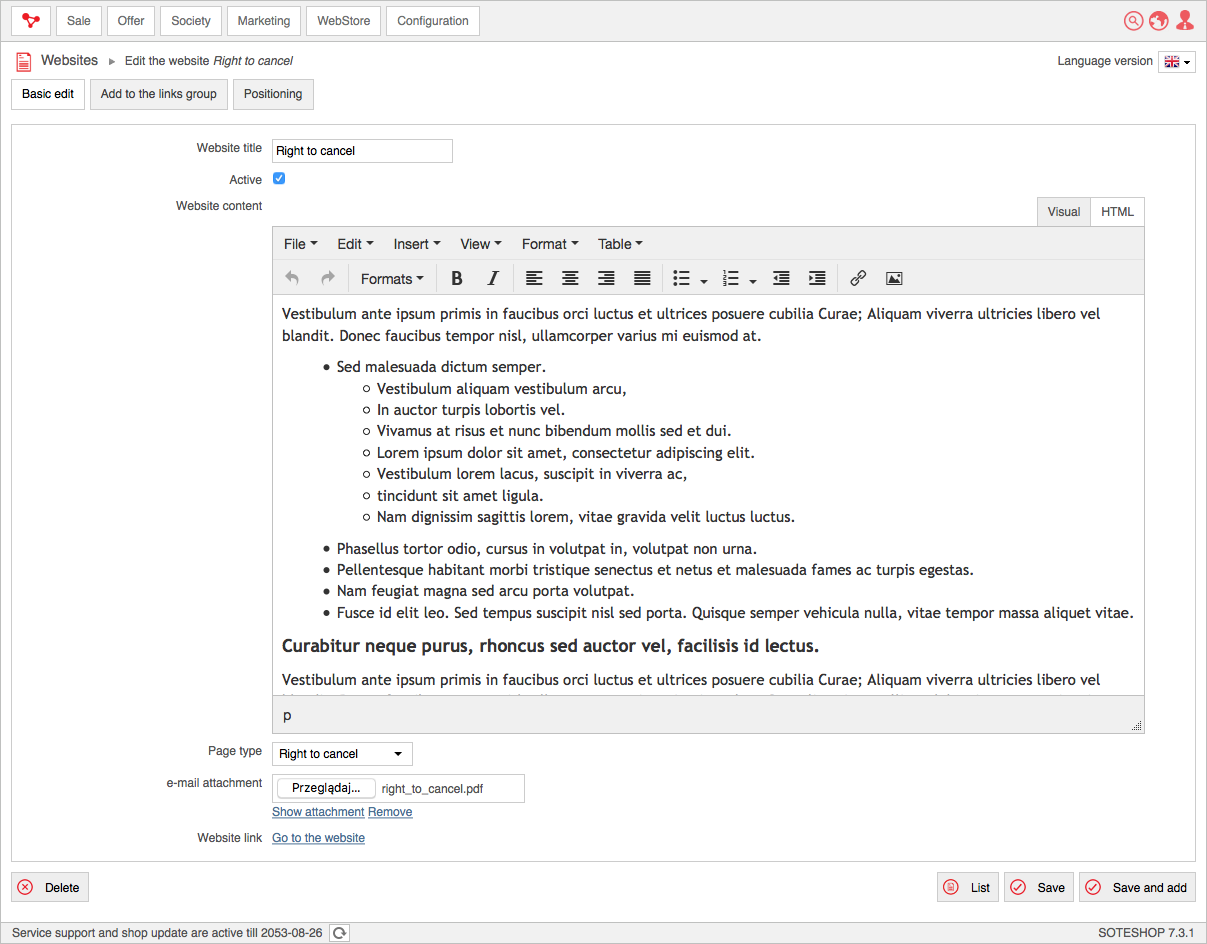Screen dimensions: 1207x944
Task: Open the WebStore menu
Action: tap(343, 21)
